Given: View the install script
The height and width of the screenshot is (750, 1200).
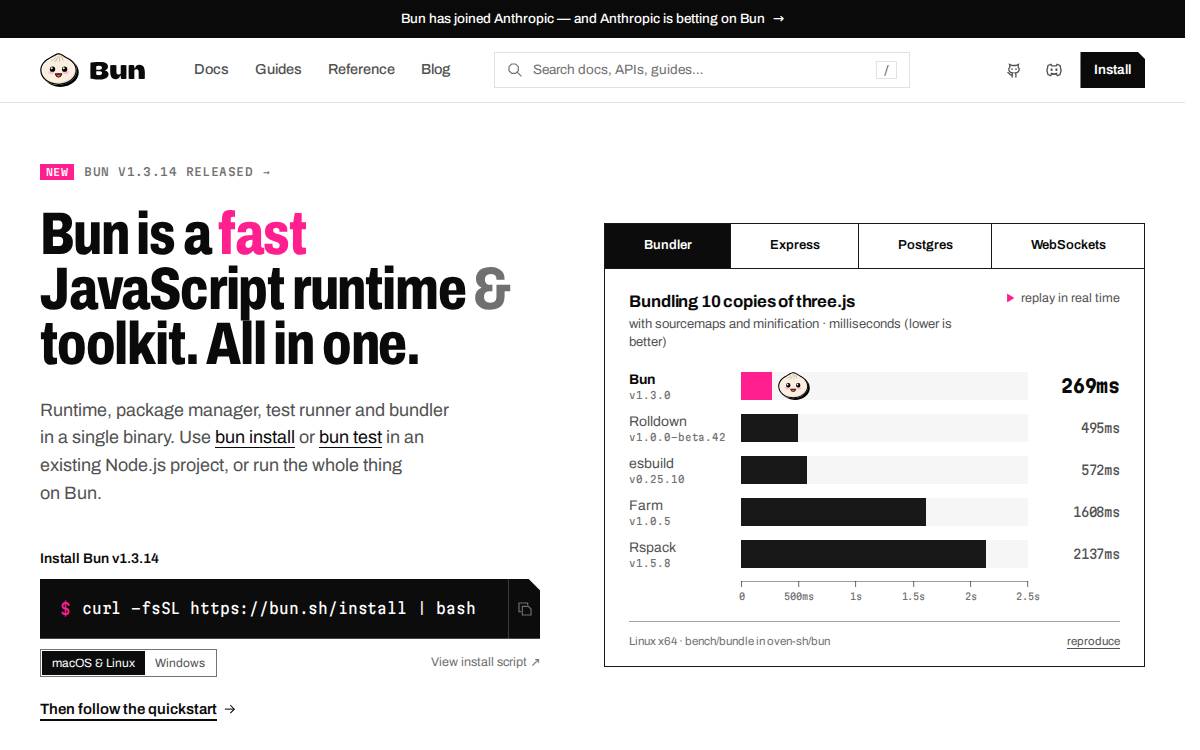Looking at the screenshot, I should [x=485, y=662].
